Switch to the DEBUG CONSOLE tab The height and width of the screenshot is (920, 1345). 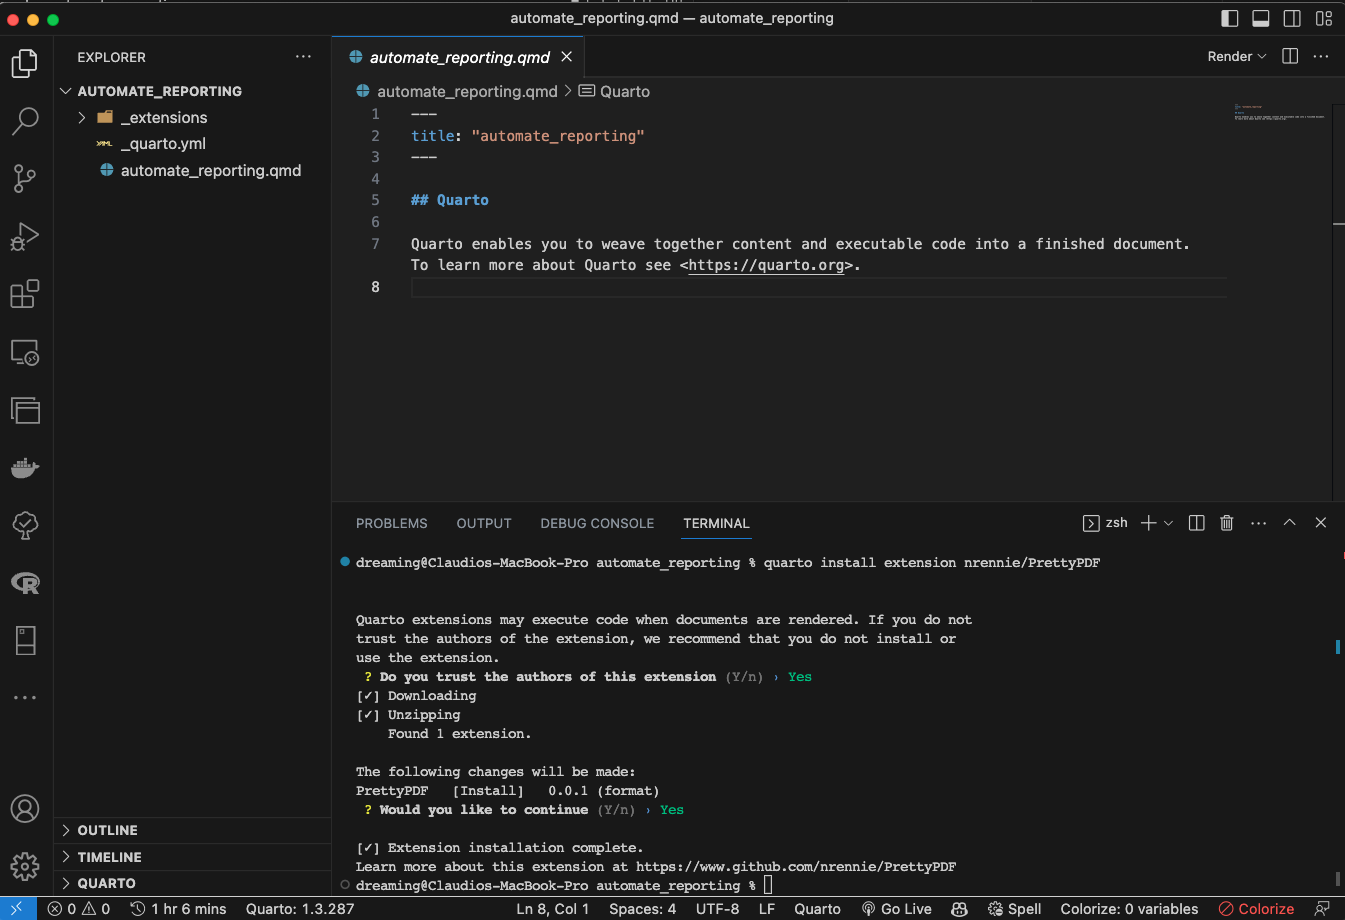point(597,523)
